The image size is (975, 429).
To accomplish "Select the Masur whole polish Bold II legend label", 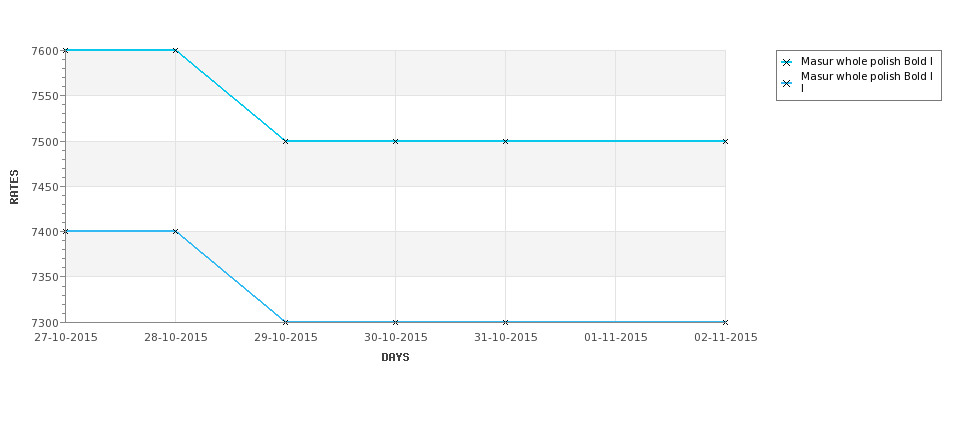I will [x=867, y=82].
